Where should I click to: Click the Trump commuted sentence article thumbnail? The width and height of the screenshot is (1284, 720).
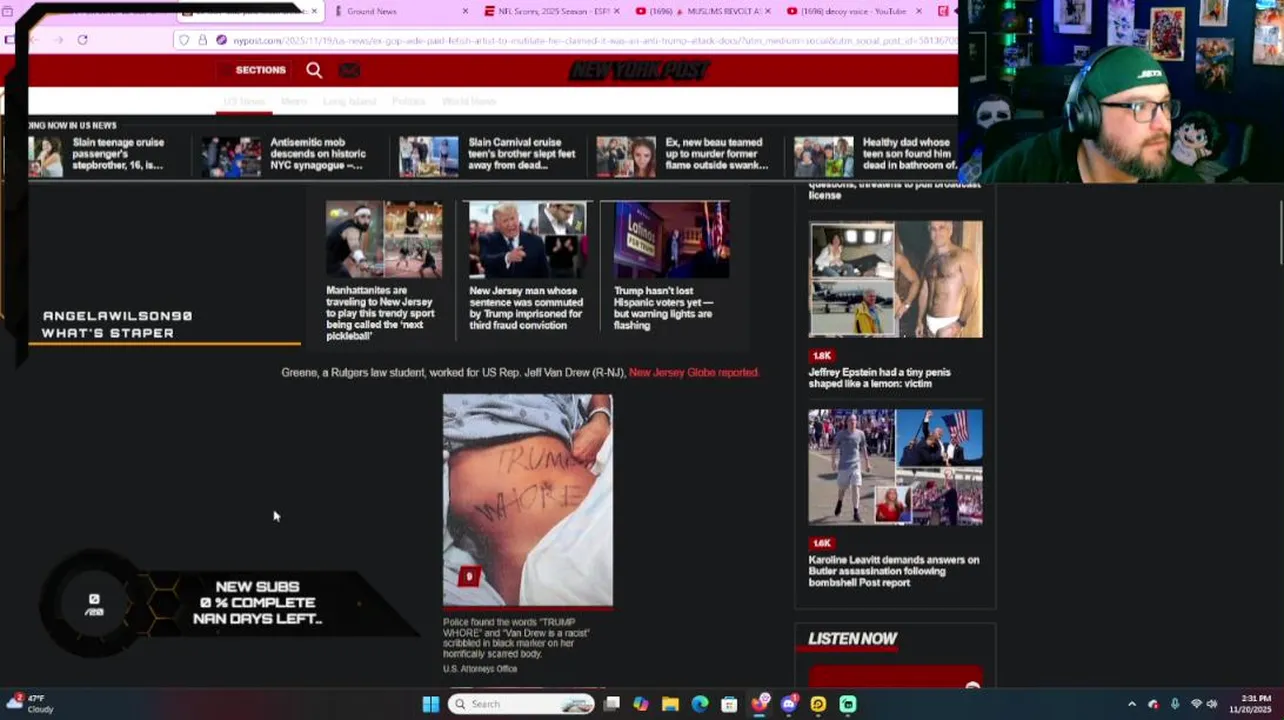(528, 239)
